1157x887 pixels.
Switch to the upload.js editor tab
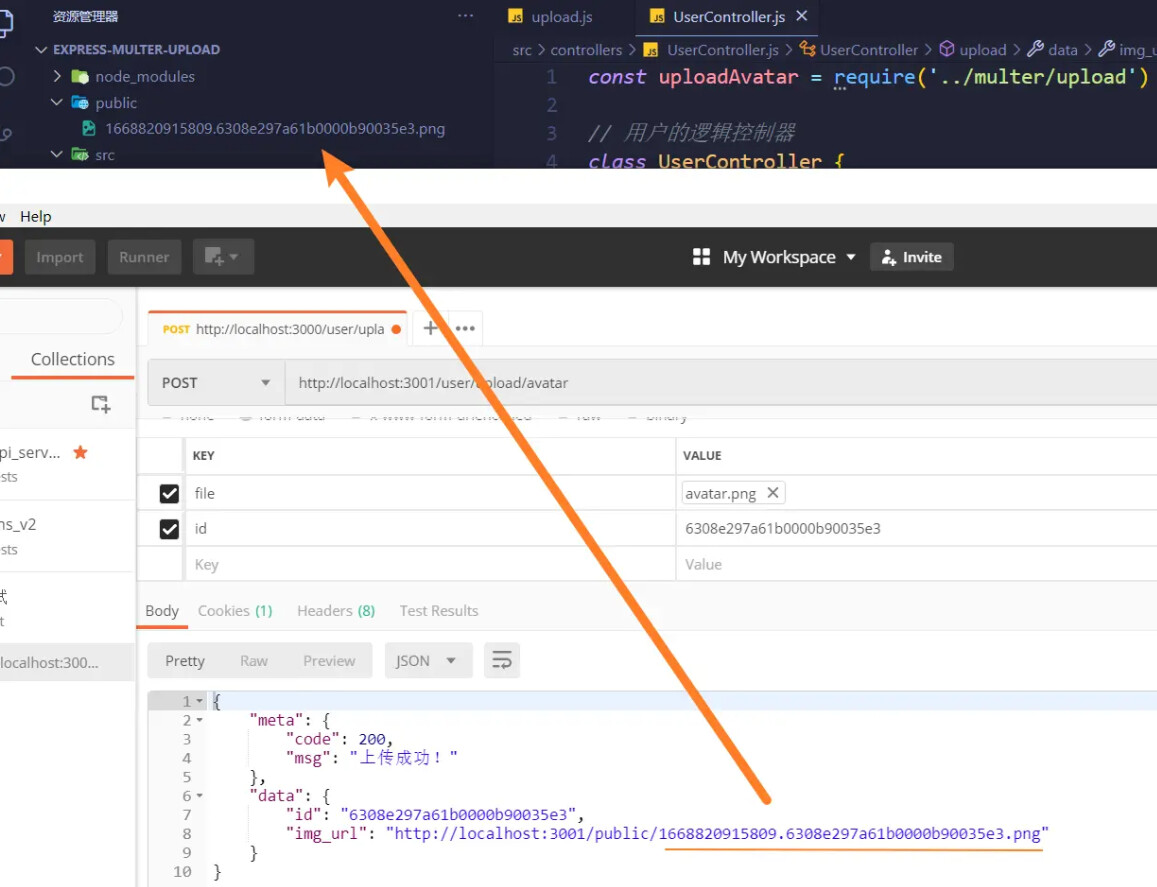click(550, 17)
